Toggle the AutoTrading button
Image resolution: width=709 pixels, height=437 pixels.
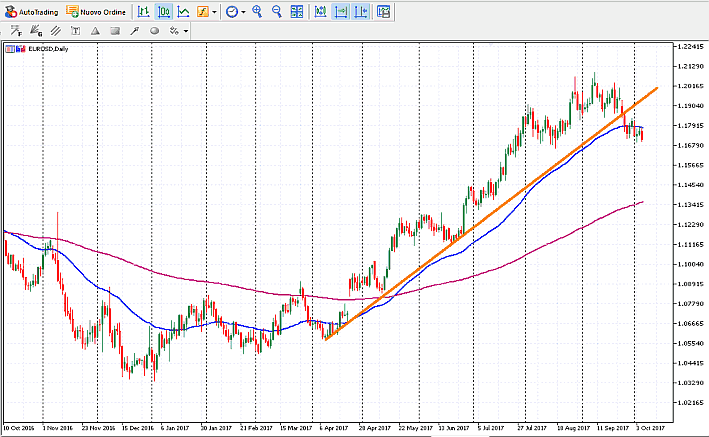(31, 12)
